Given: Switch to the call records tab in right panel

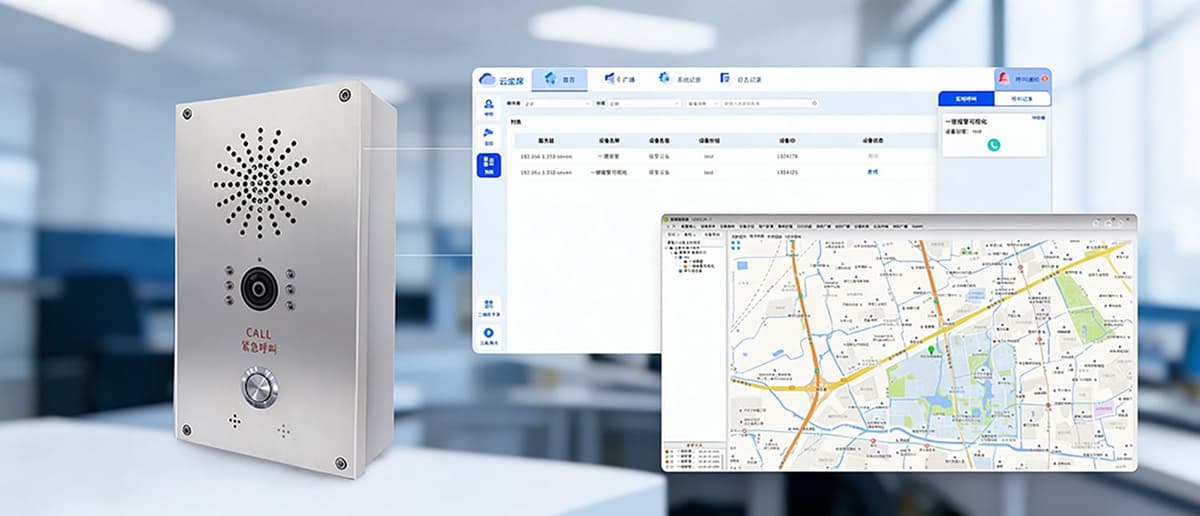Looking at the screenshot, I should pos(1022,98).
